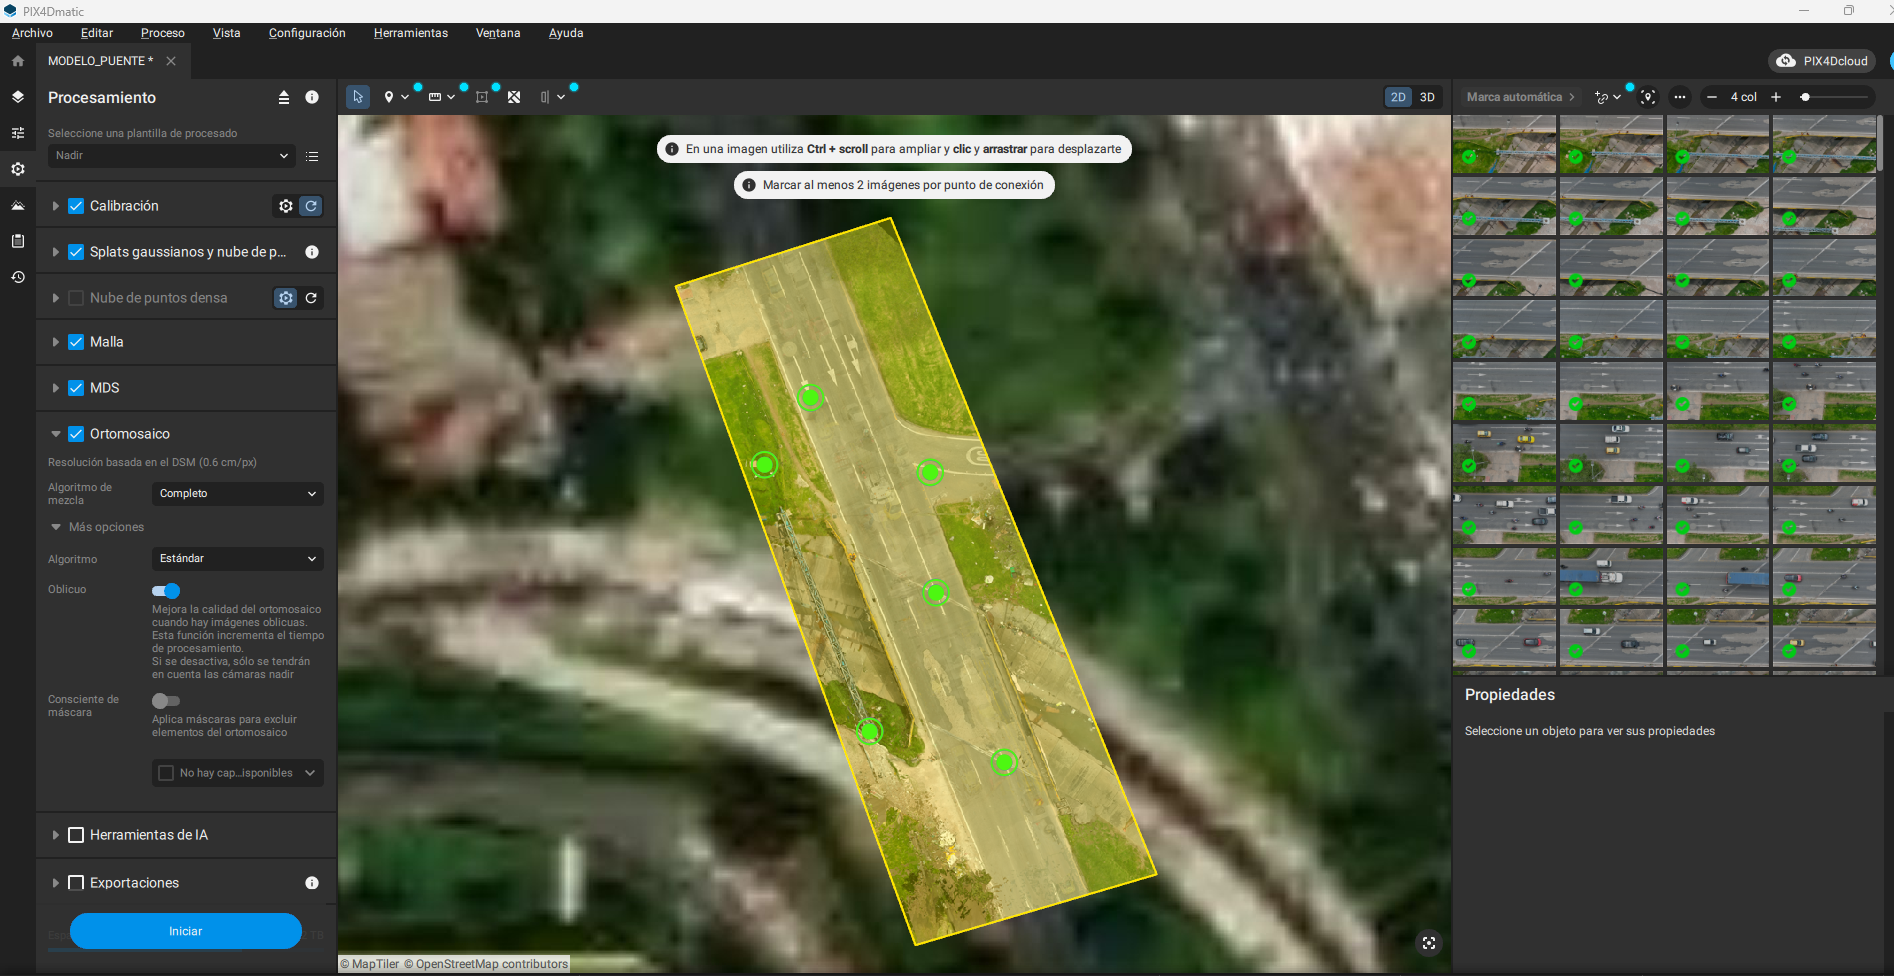Screen dimensions: 1894x976
Task: Open the layers panel sidebar icon
Action: tap(18, 97)
